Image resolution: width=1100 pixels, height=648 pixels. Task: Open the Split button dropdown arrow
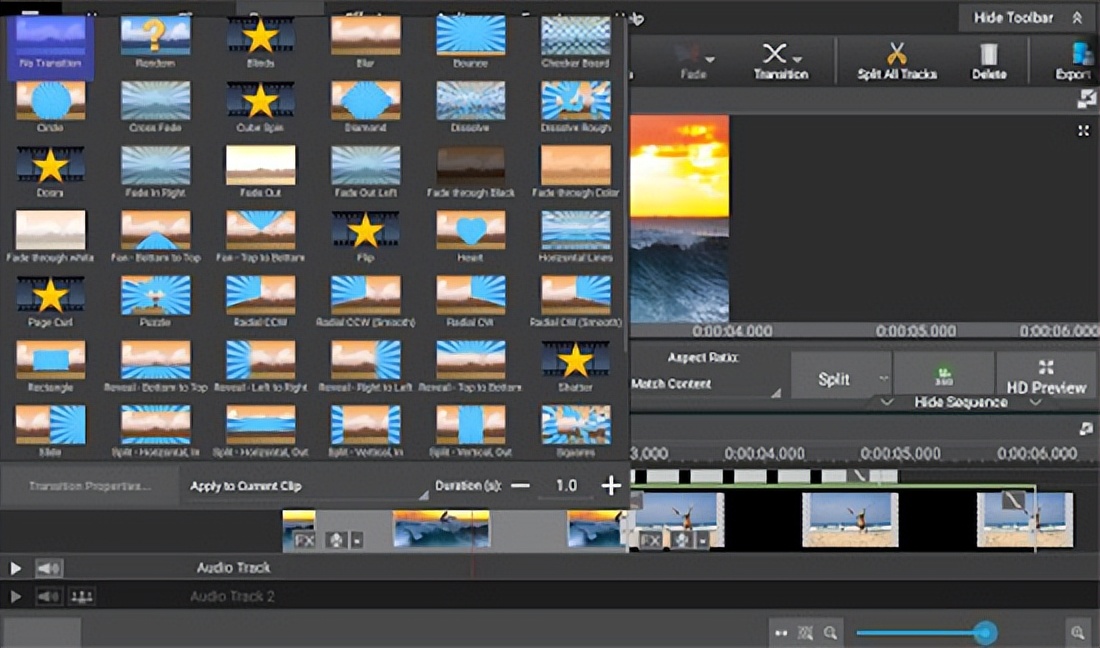pos(883,379)
